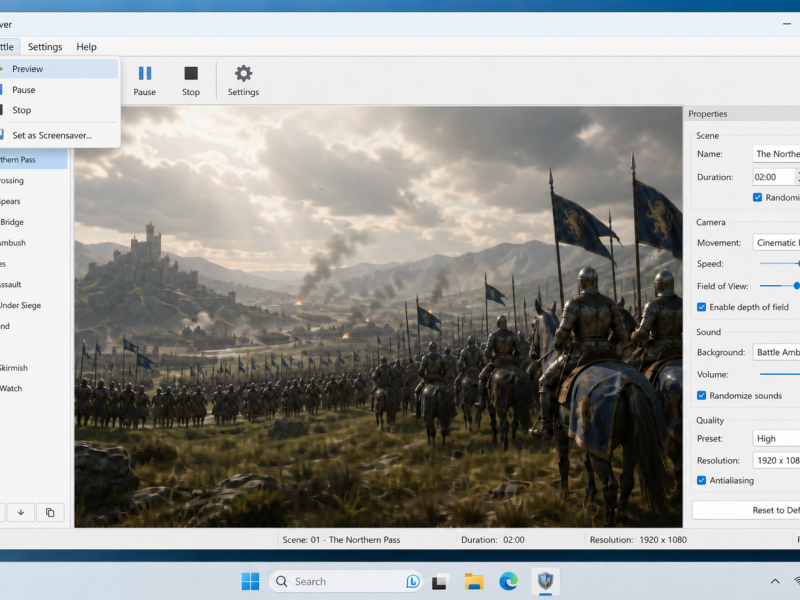Show hidden system tray icons chevron
This screenshot has height=600, width=800.
coord(774,582)
